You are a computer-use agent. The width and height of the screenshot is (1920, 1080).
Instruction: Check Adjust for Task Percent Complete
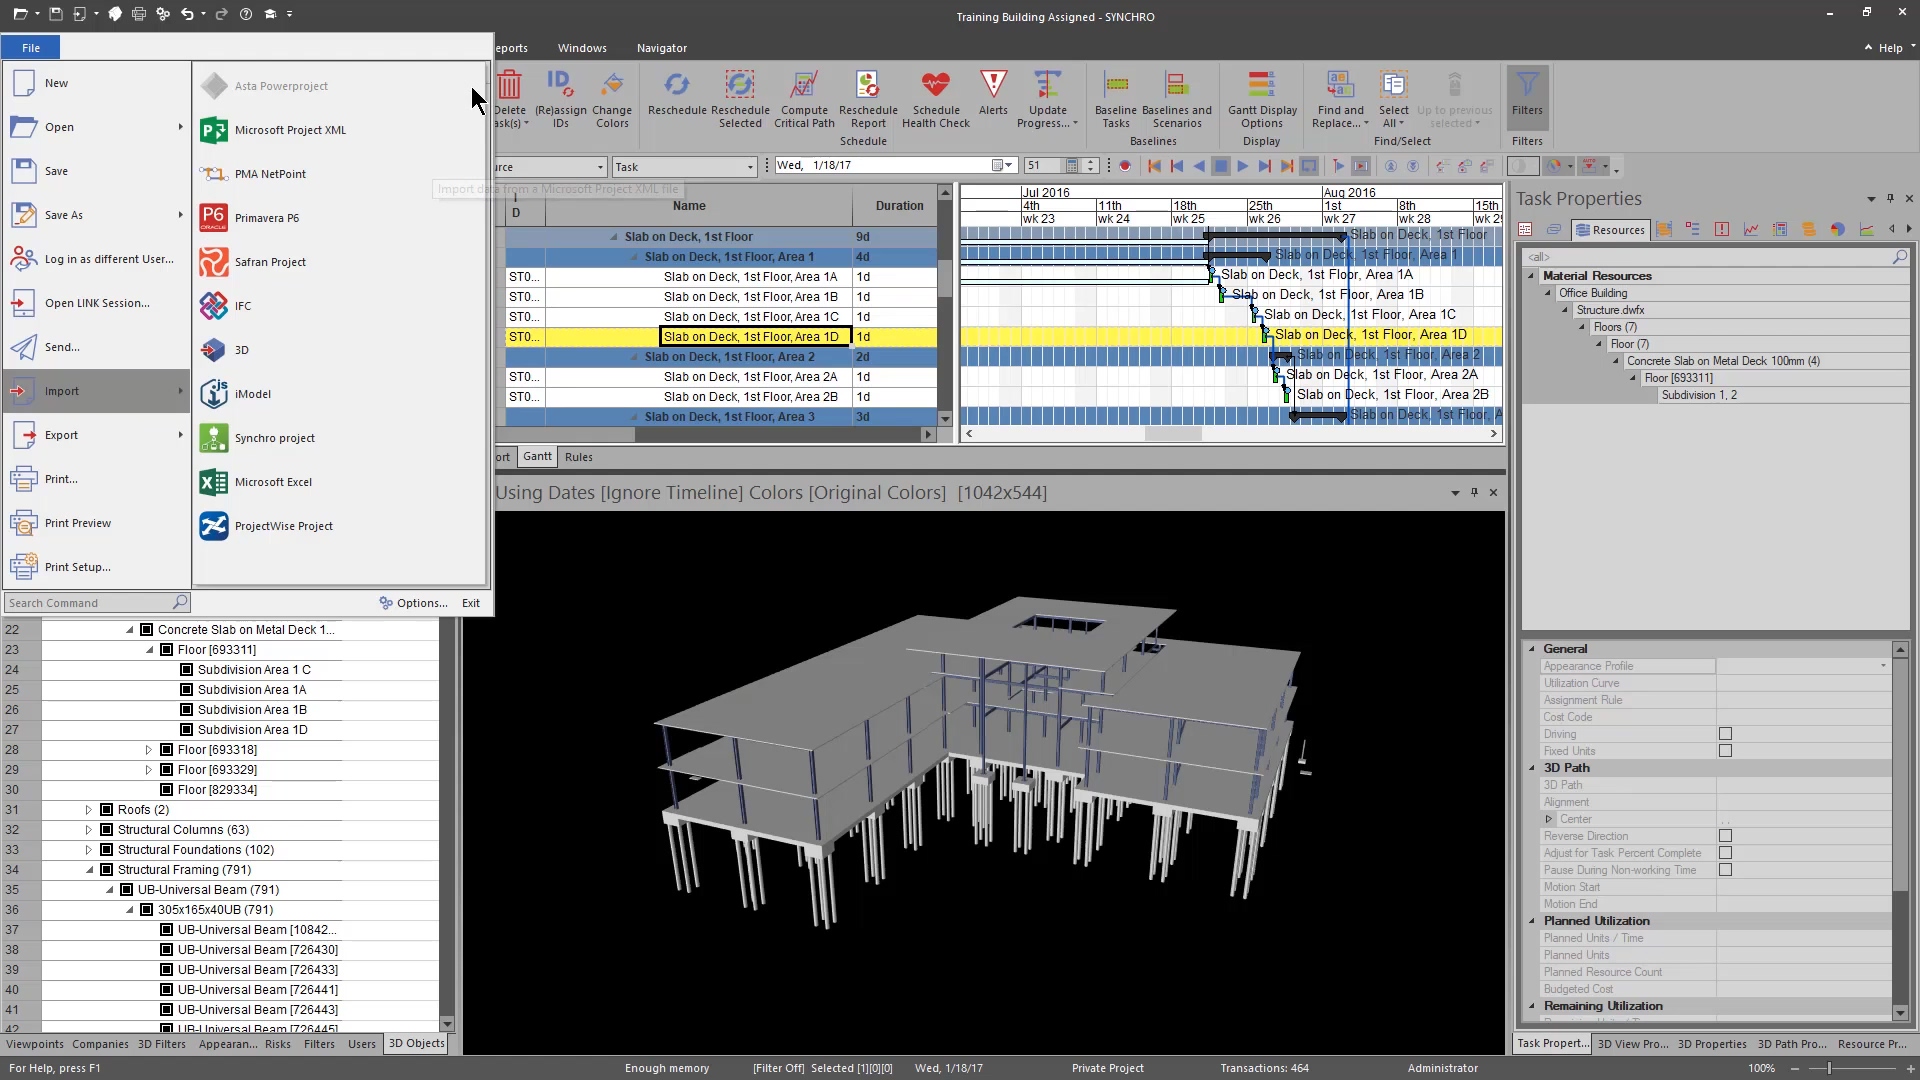point(1725,853)
